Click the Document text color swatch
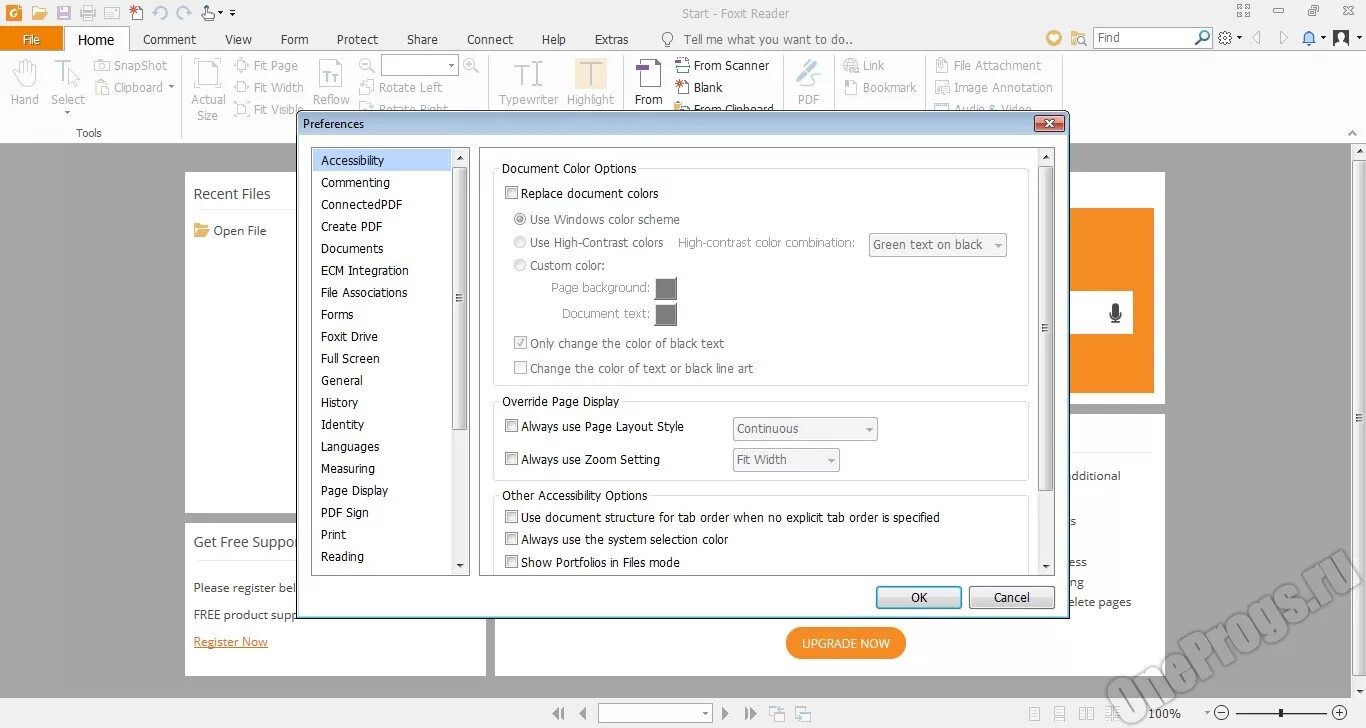This screenshot has width=1366, height=728. point(665,314)
